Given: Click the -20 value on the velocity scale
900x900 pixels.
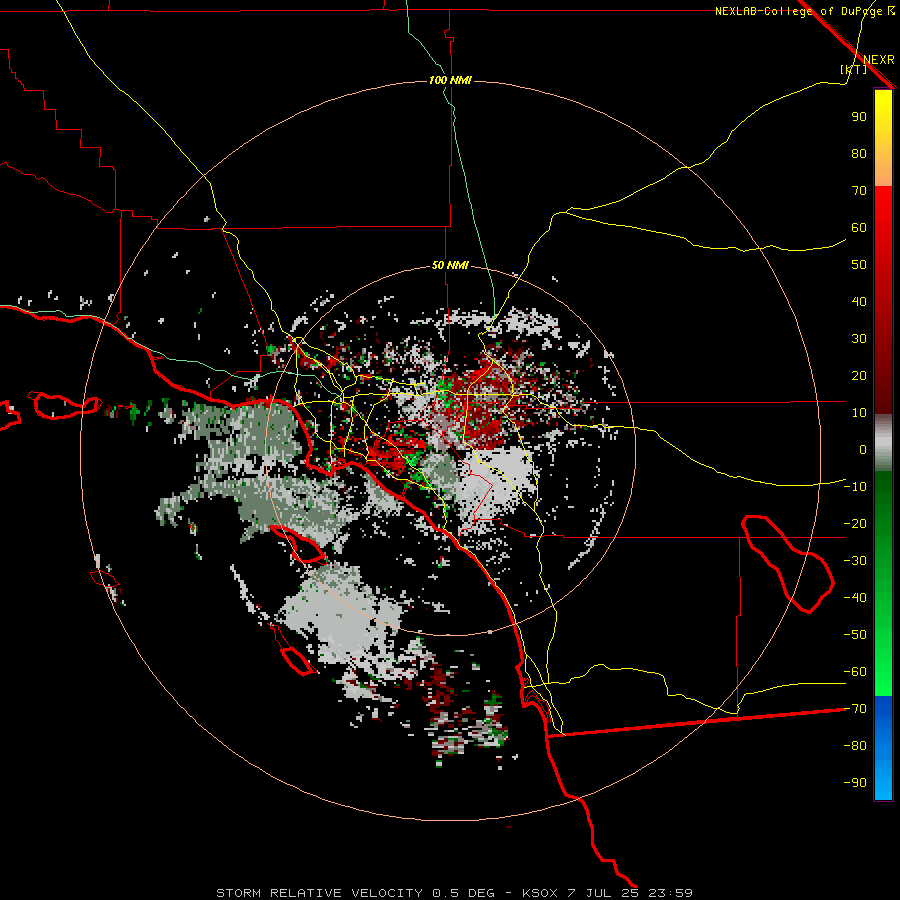Looking at the screenshot, I should tap(855, 523).
